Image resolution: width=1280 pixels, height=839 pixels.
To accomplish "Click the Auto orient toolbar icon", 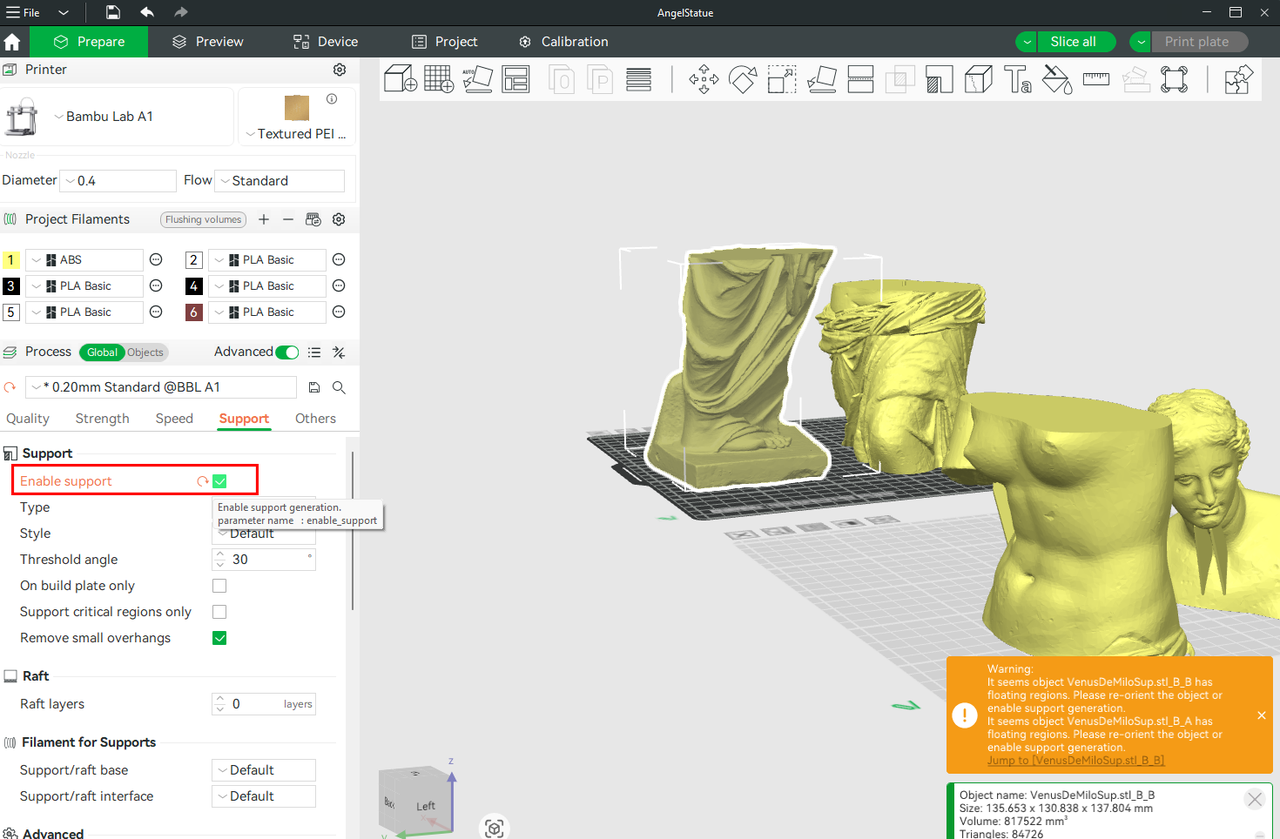I will coord(477,79).
